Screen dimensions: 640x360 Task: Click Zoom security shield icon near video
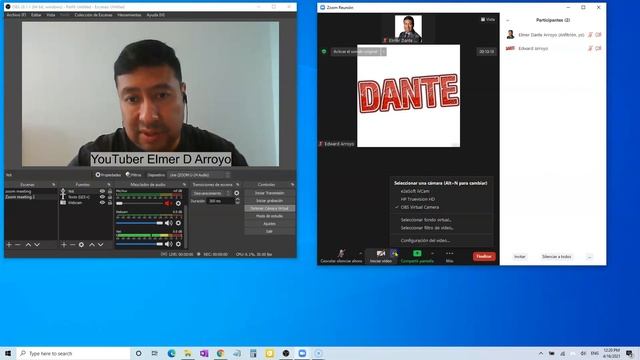[x=394, y=253]
